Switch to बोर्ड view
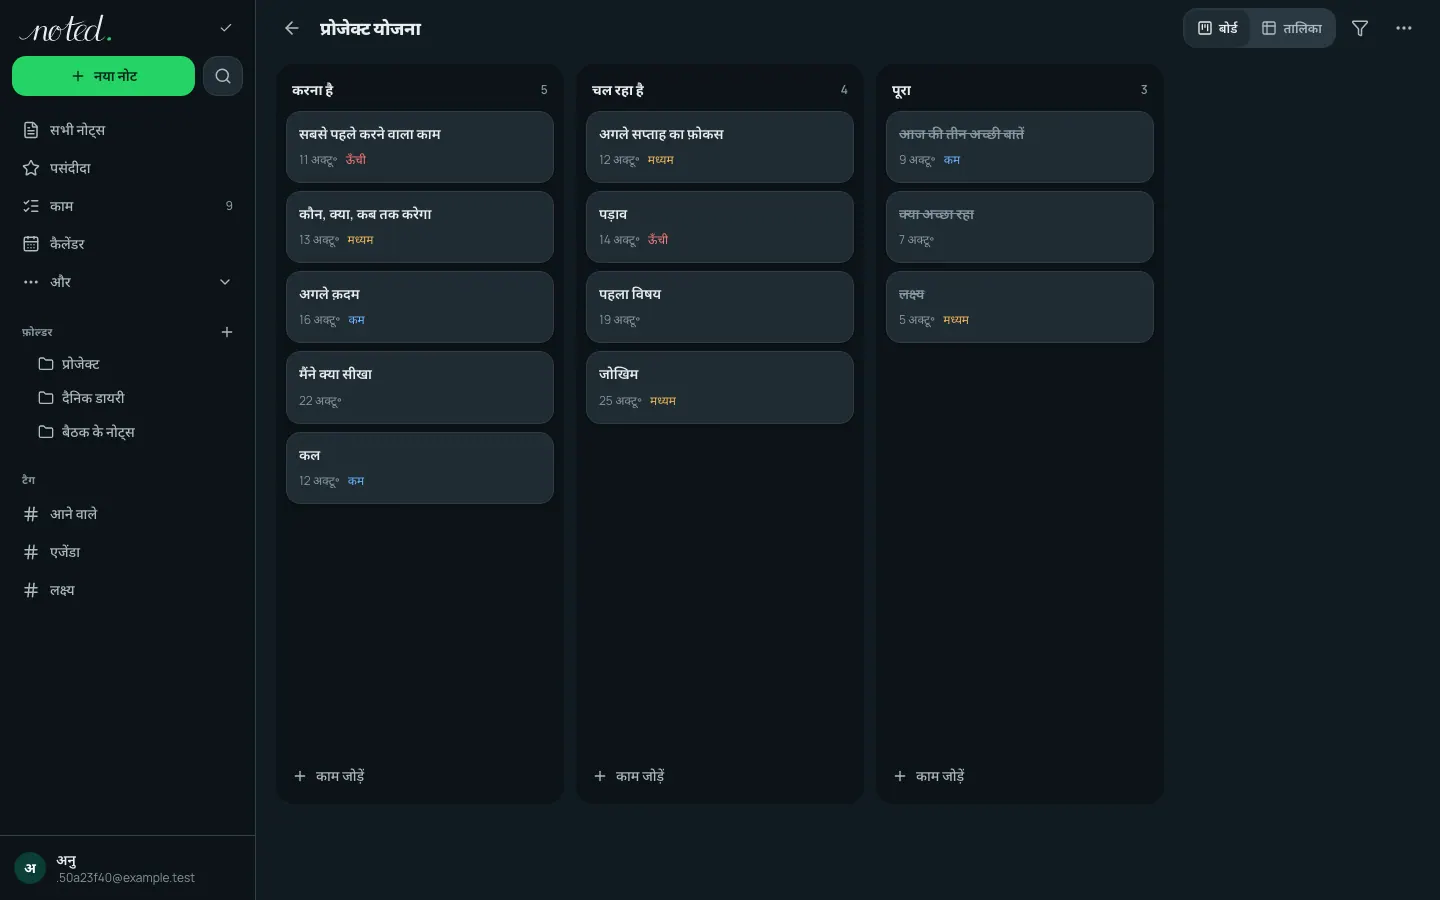The width and height of the screenshot is (1440, 900). pos(1218,28)
